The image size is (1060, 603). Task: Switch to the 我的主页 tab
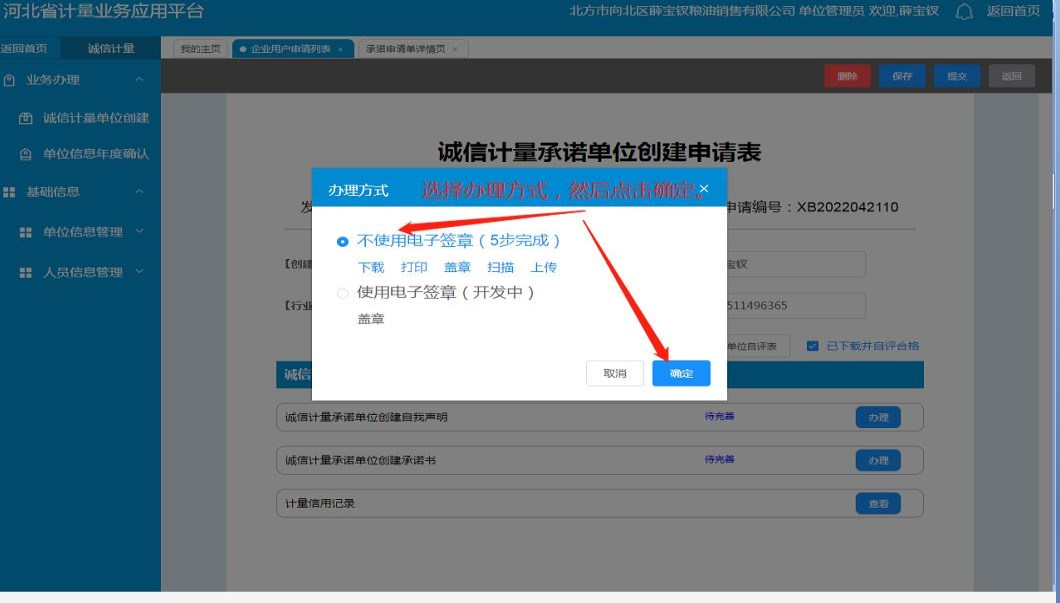click(x=197, y=49)
